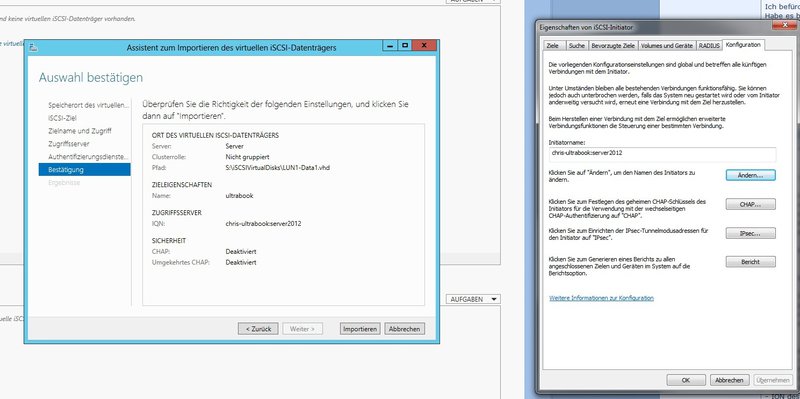Switch to the Suche tab
The width and height of the screenshot is (800, 399).
577,45
